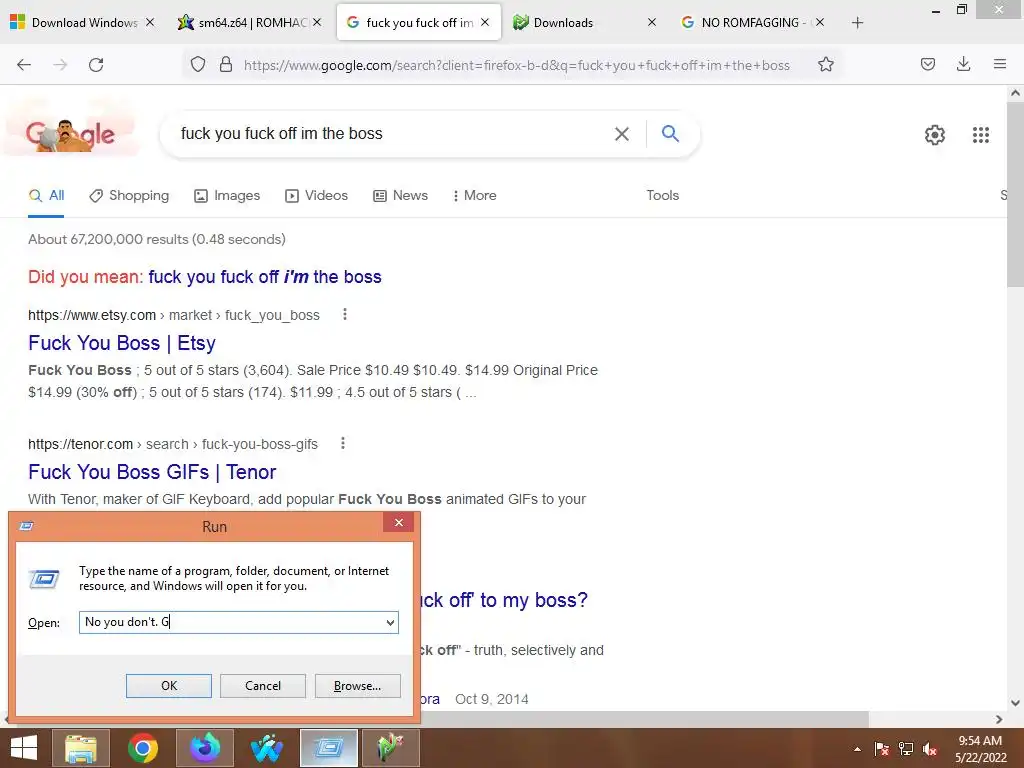Open the Firefox downloads arrow

pos(963,64)
